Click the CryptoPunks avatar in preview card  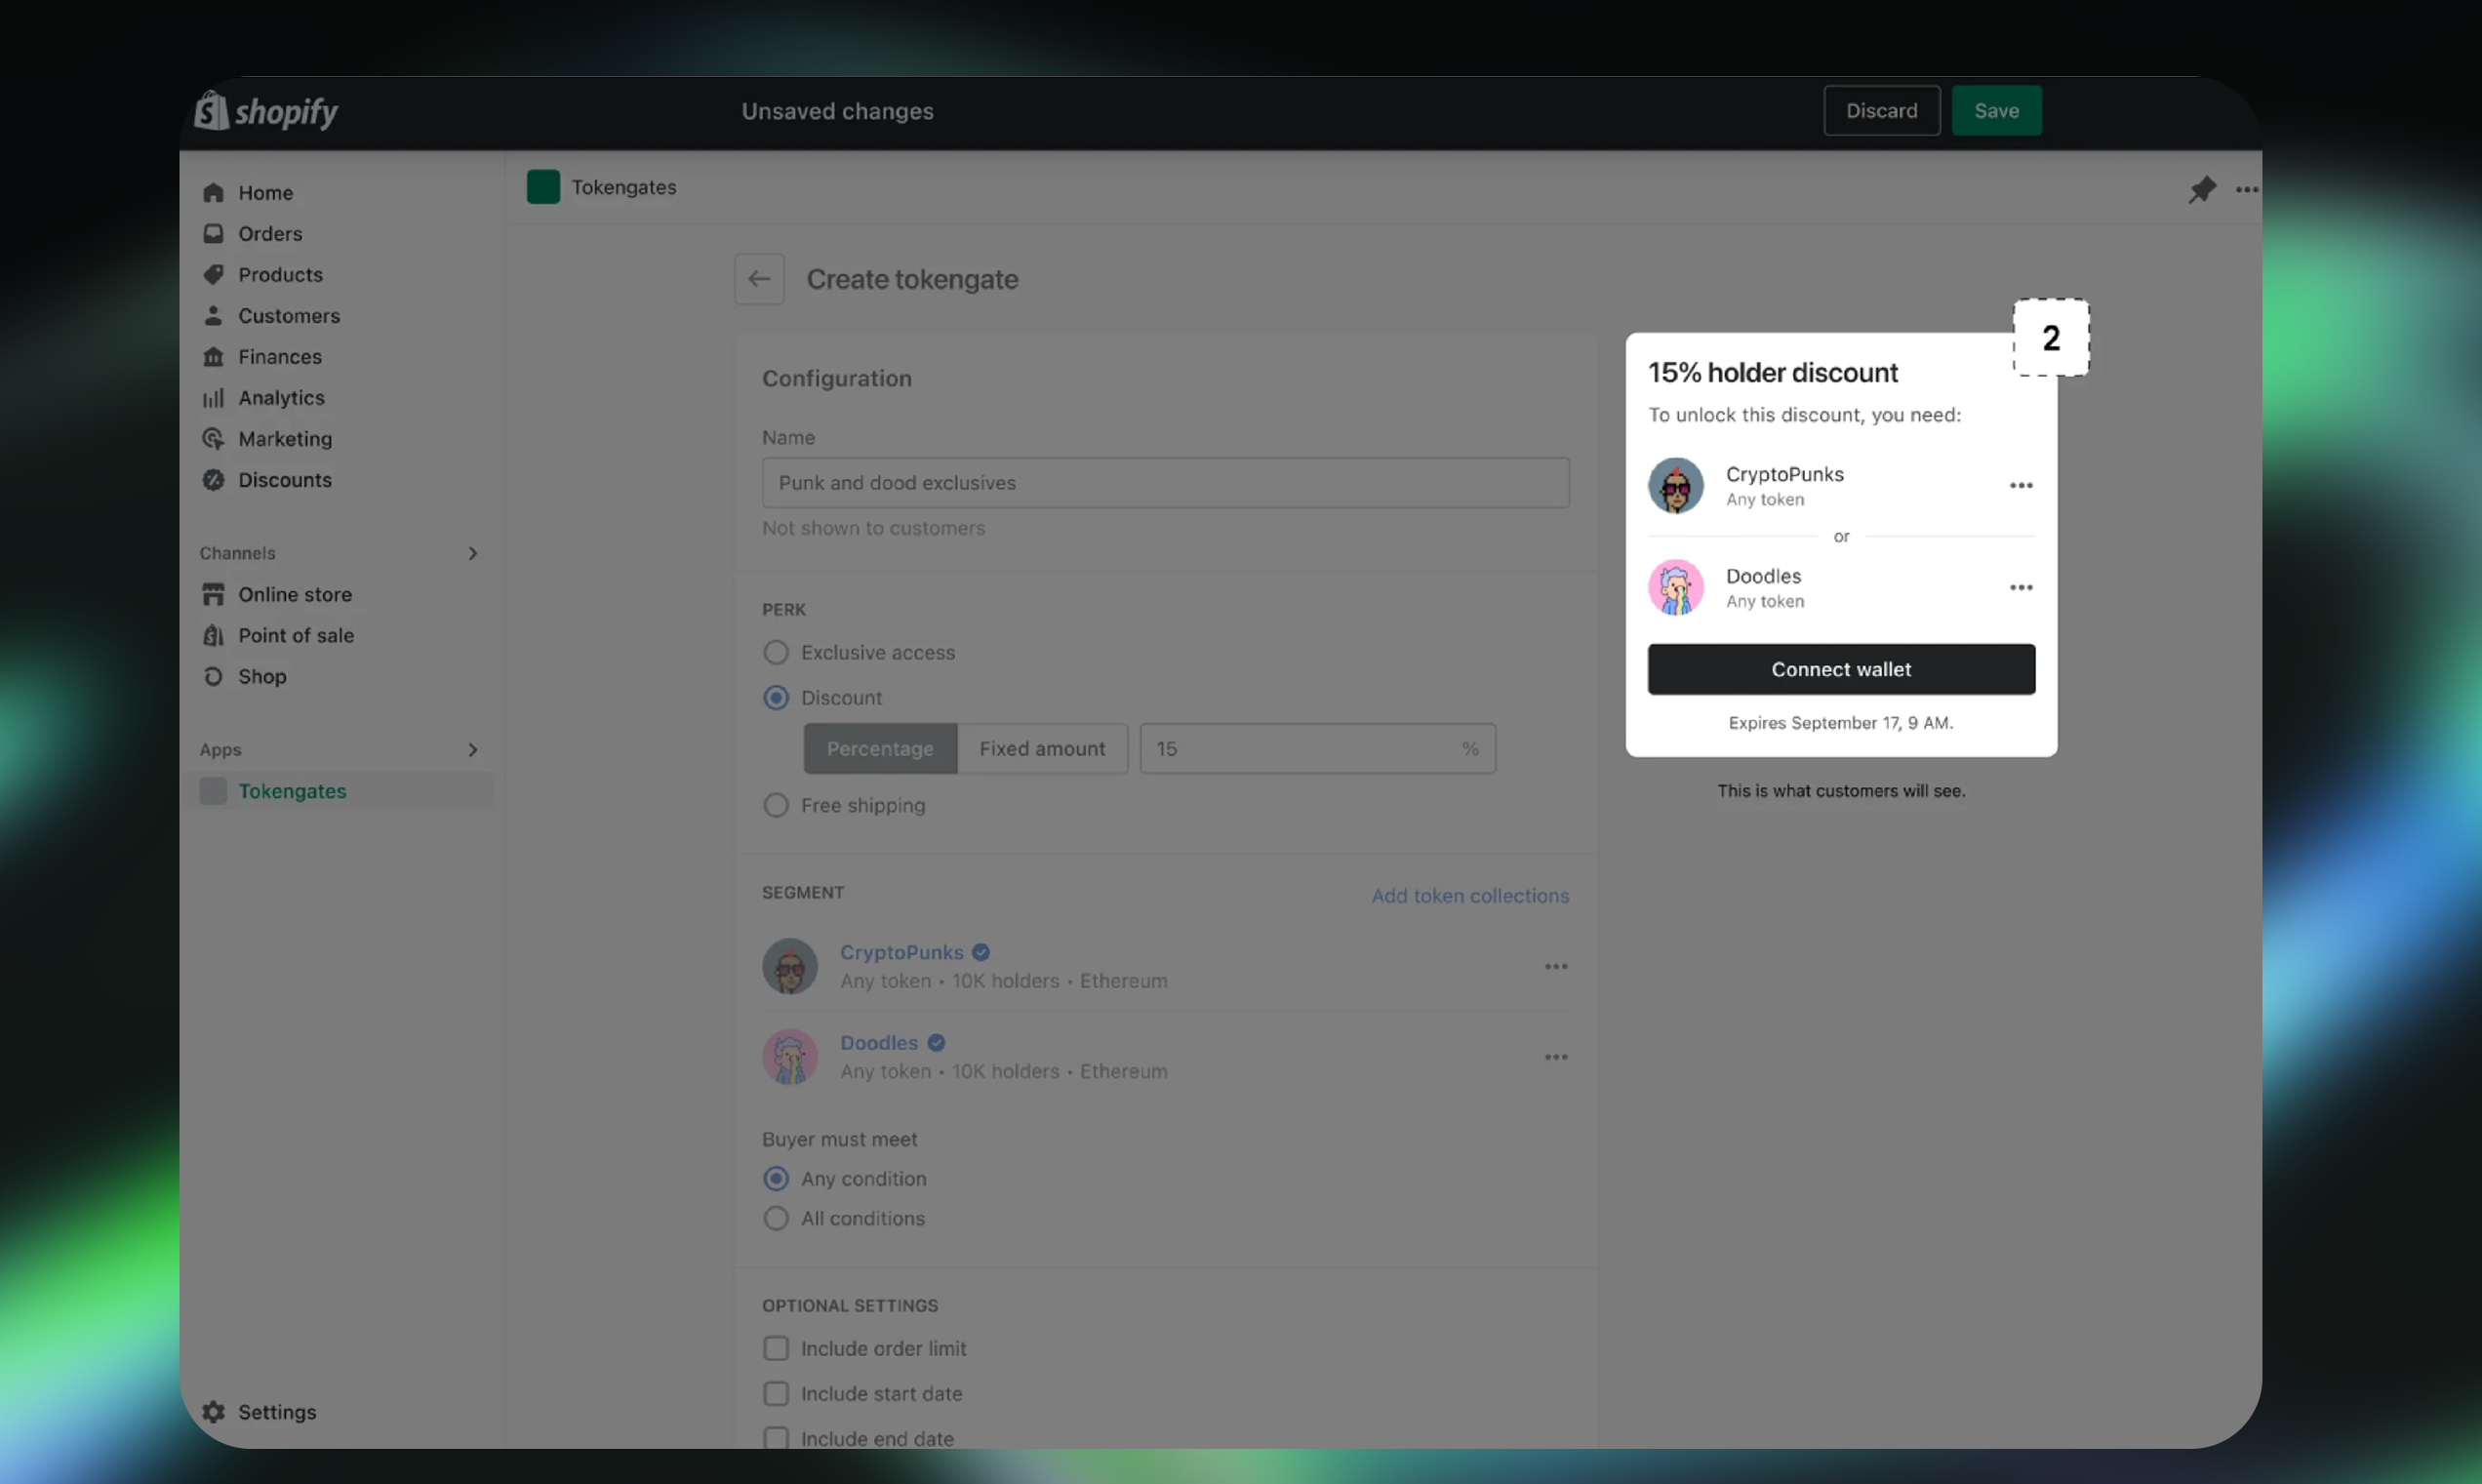(1676, 485)
